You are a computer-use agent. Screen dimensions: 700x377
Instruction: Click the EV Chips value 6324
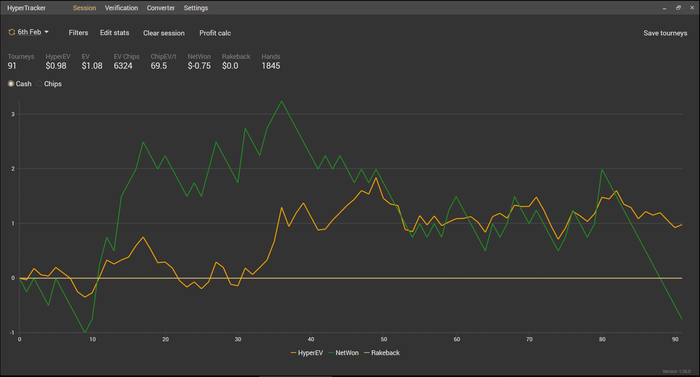click(123, 66)
